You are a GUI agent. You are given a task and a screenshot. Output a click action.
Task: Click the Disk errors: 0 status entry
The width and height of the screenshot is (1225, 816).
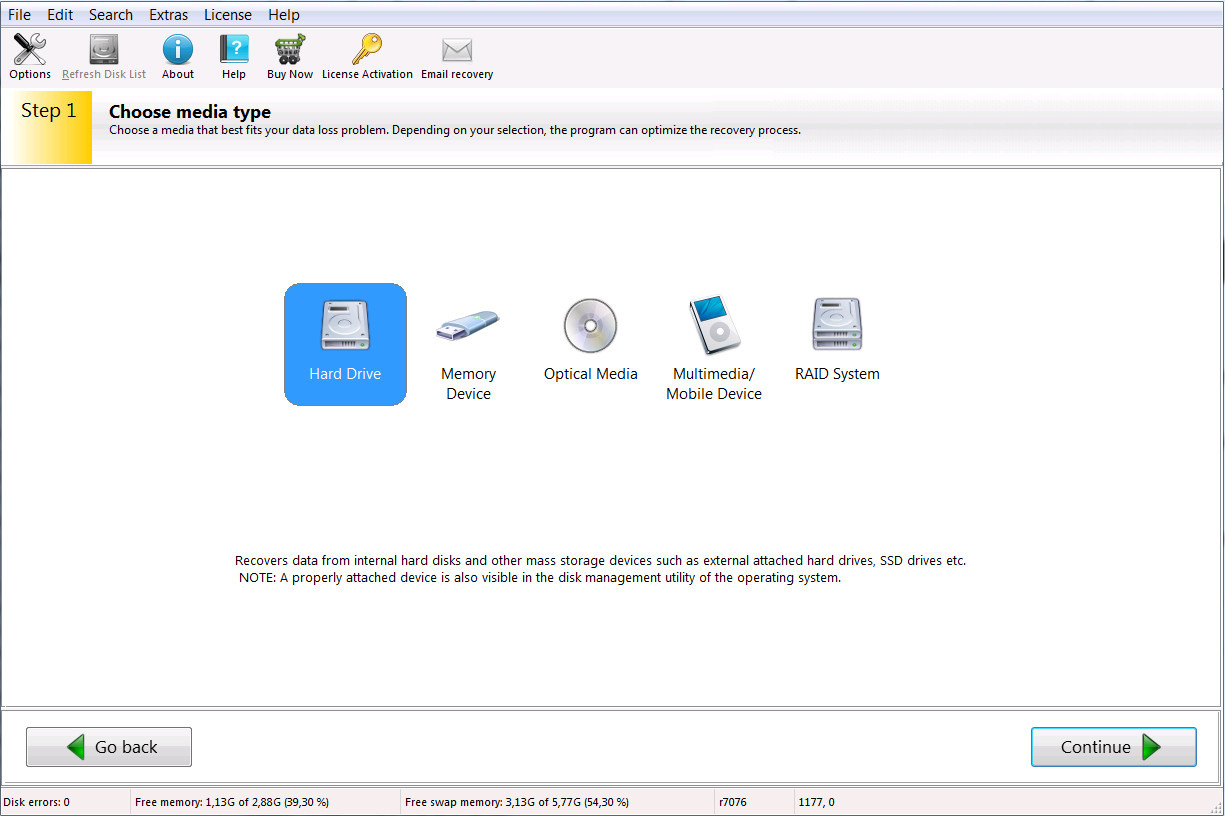click(37, 802)
